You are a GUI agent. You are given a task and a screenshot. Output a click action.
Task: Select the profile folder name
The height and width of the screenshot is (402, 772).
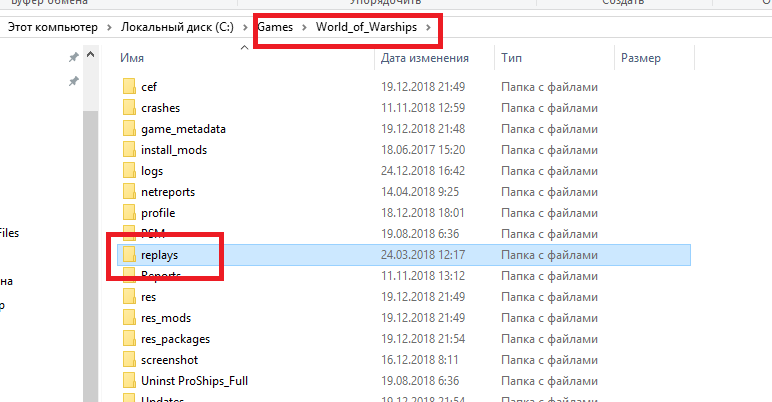click(x=158, y=213)
